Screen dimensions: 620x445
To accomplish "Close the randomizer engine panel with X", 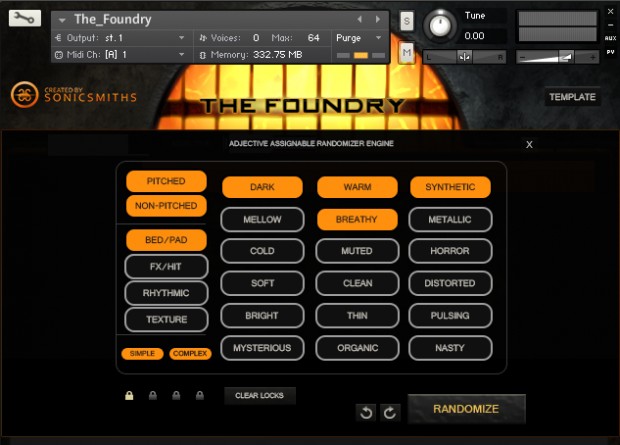I will [x=529, y=144].
